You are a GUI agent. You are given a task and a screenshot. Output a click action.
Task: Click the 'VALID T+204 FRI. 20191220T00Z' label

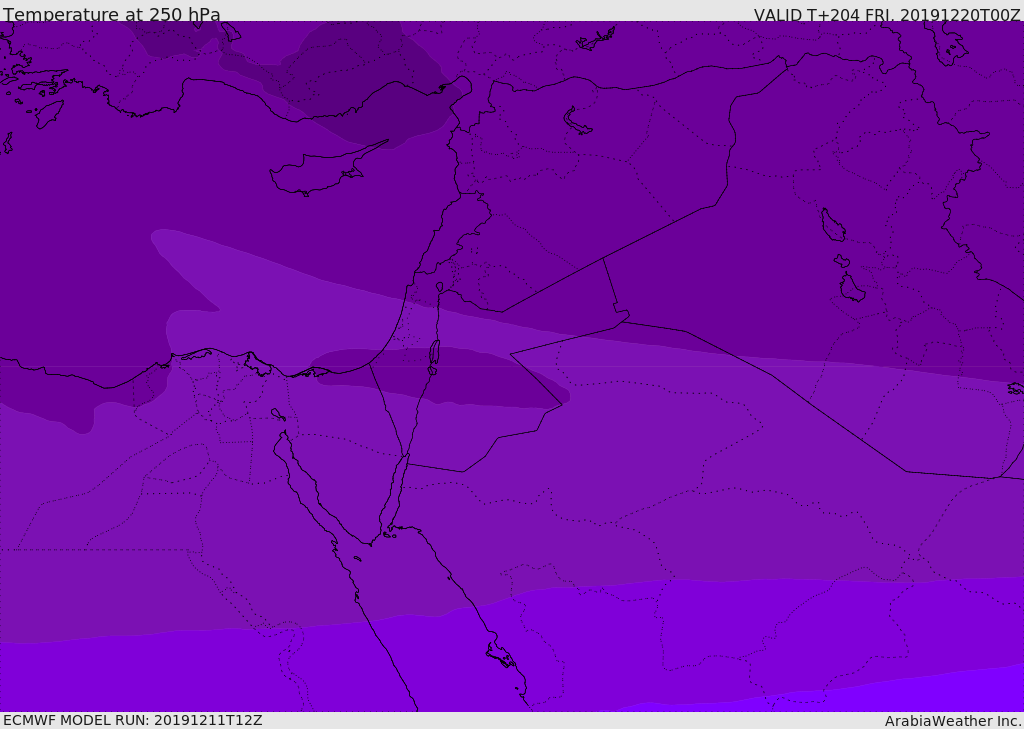[887, 14]
